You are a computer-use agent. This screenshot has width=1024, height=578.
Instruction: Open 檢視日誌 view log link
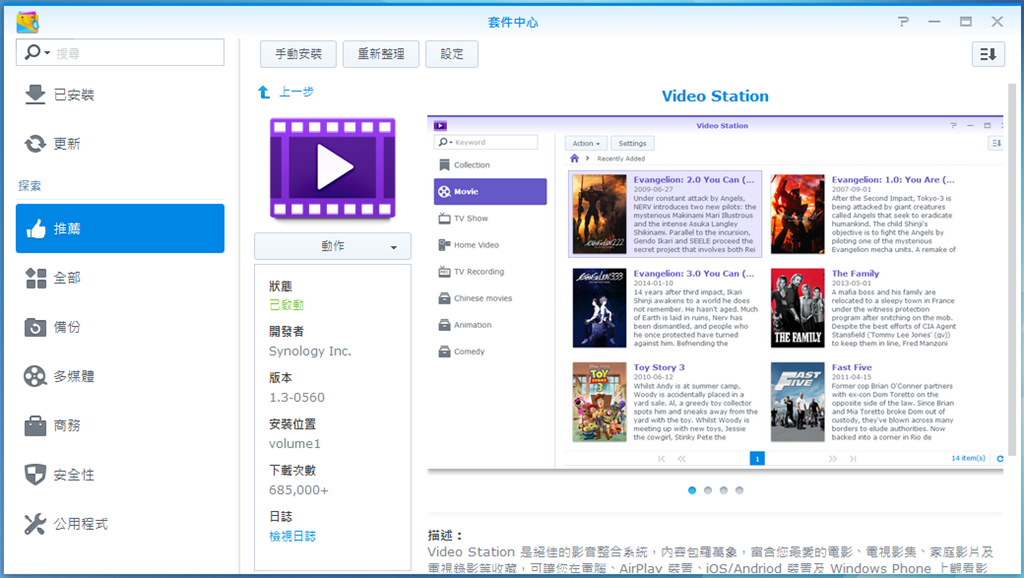point(293,536)
